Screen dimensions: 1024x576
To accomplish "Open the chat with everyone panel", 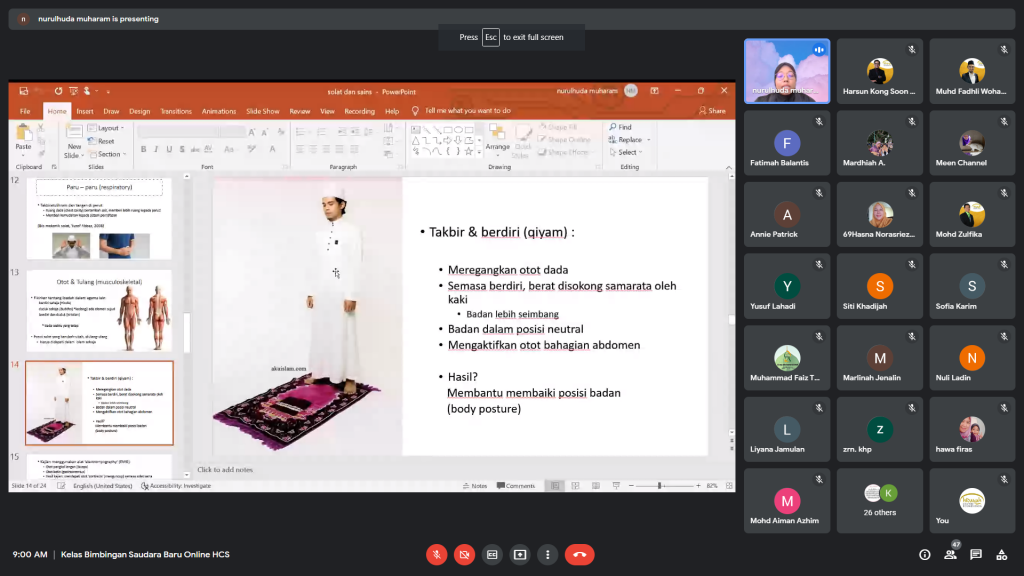I will point(976,554).
